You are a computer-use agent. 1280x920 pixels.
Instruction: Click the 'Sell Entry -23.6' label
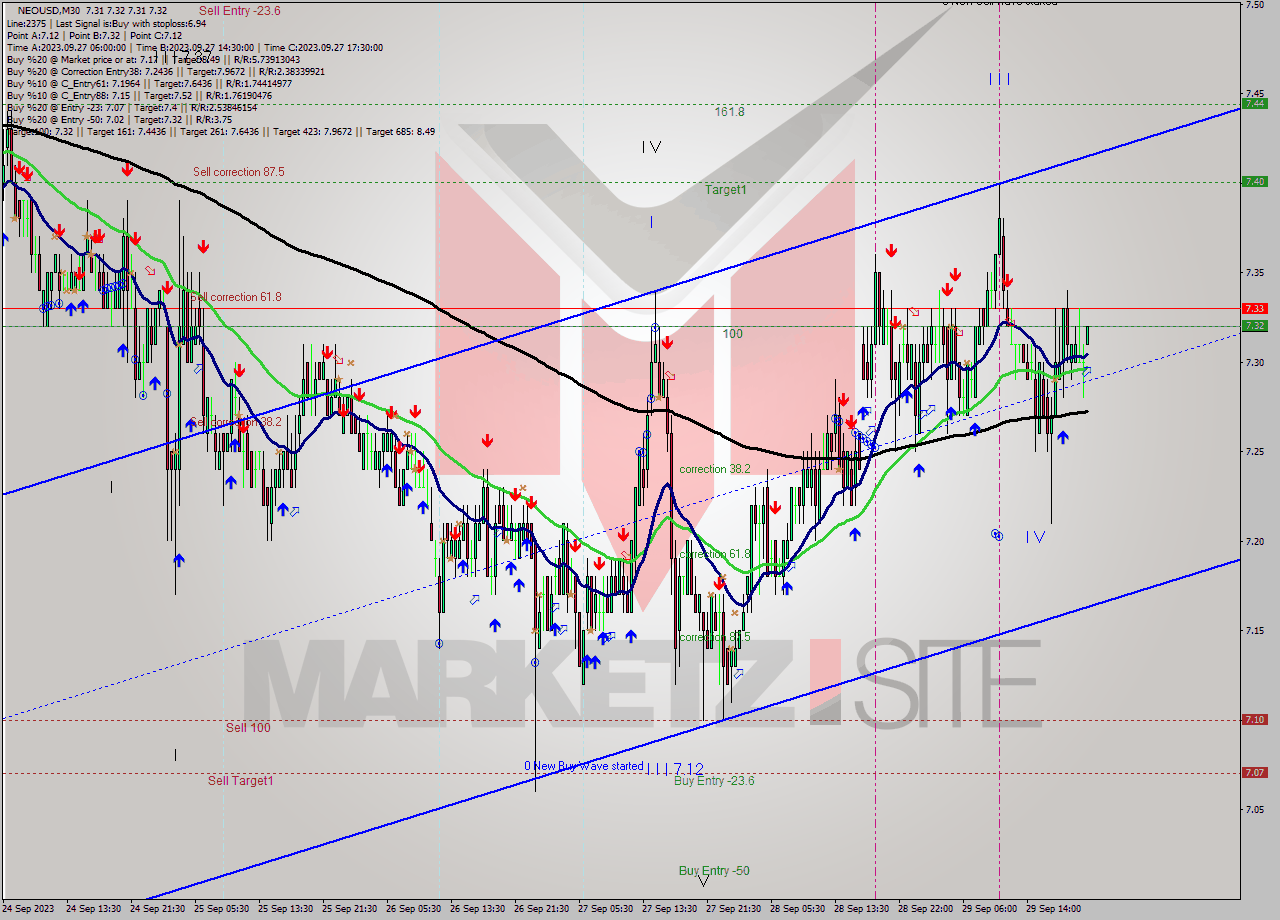tap(239, 11)
